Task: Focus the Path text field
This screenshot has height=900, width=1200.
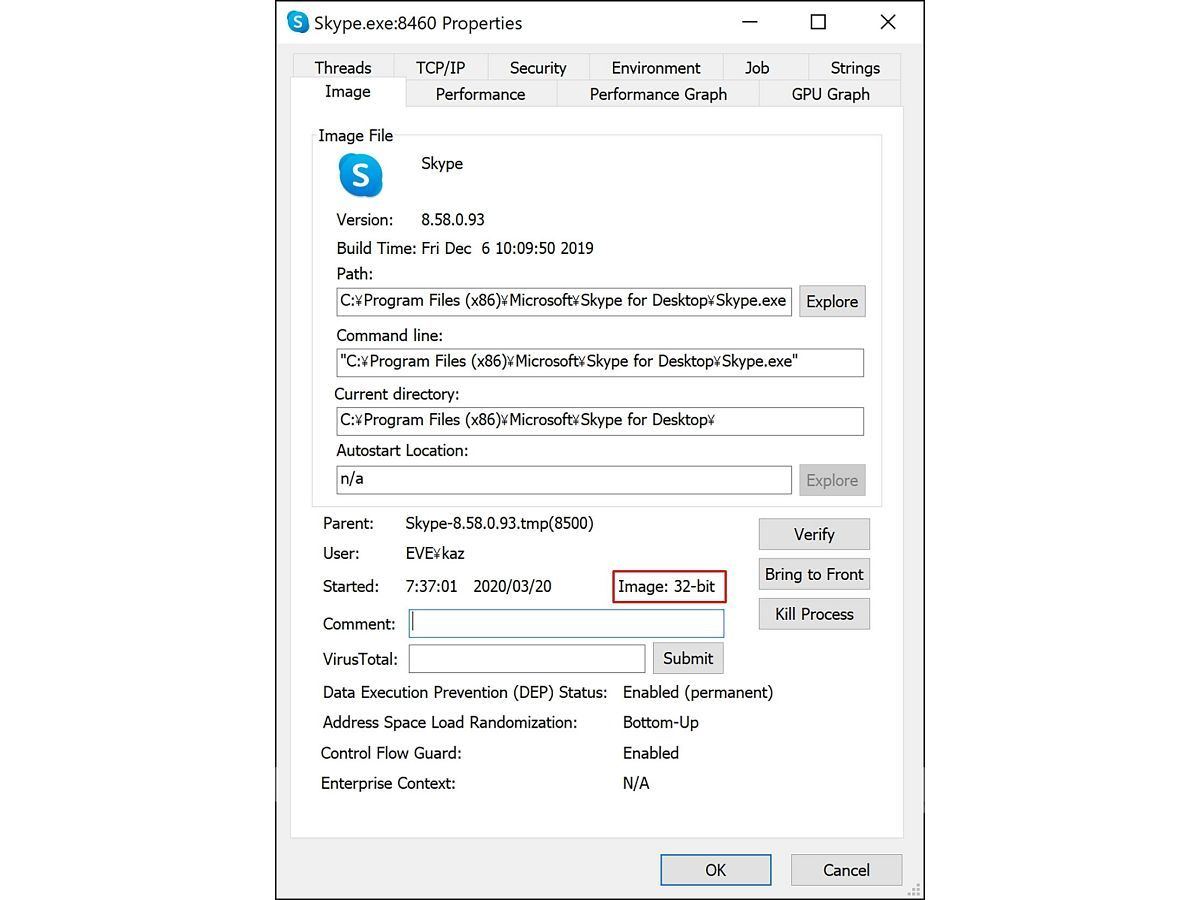Action: (x=564, y=301)
